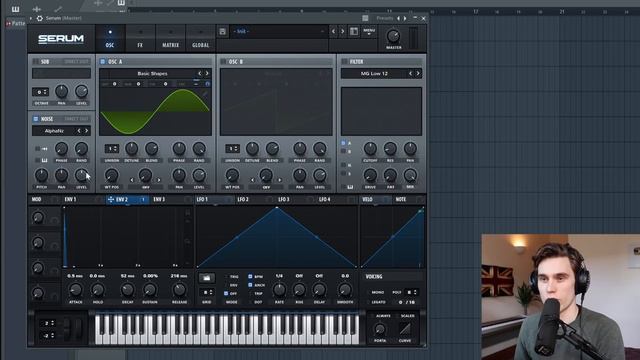Select LFO mode Off option
Viewport: 640px width, 360px height.
[x=226, y=293]
